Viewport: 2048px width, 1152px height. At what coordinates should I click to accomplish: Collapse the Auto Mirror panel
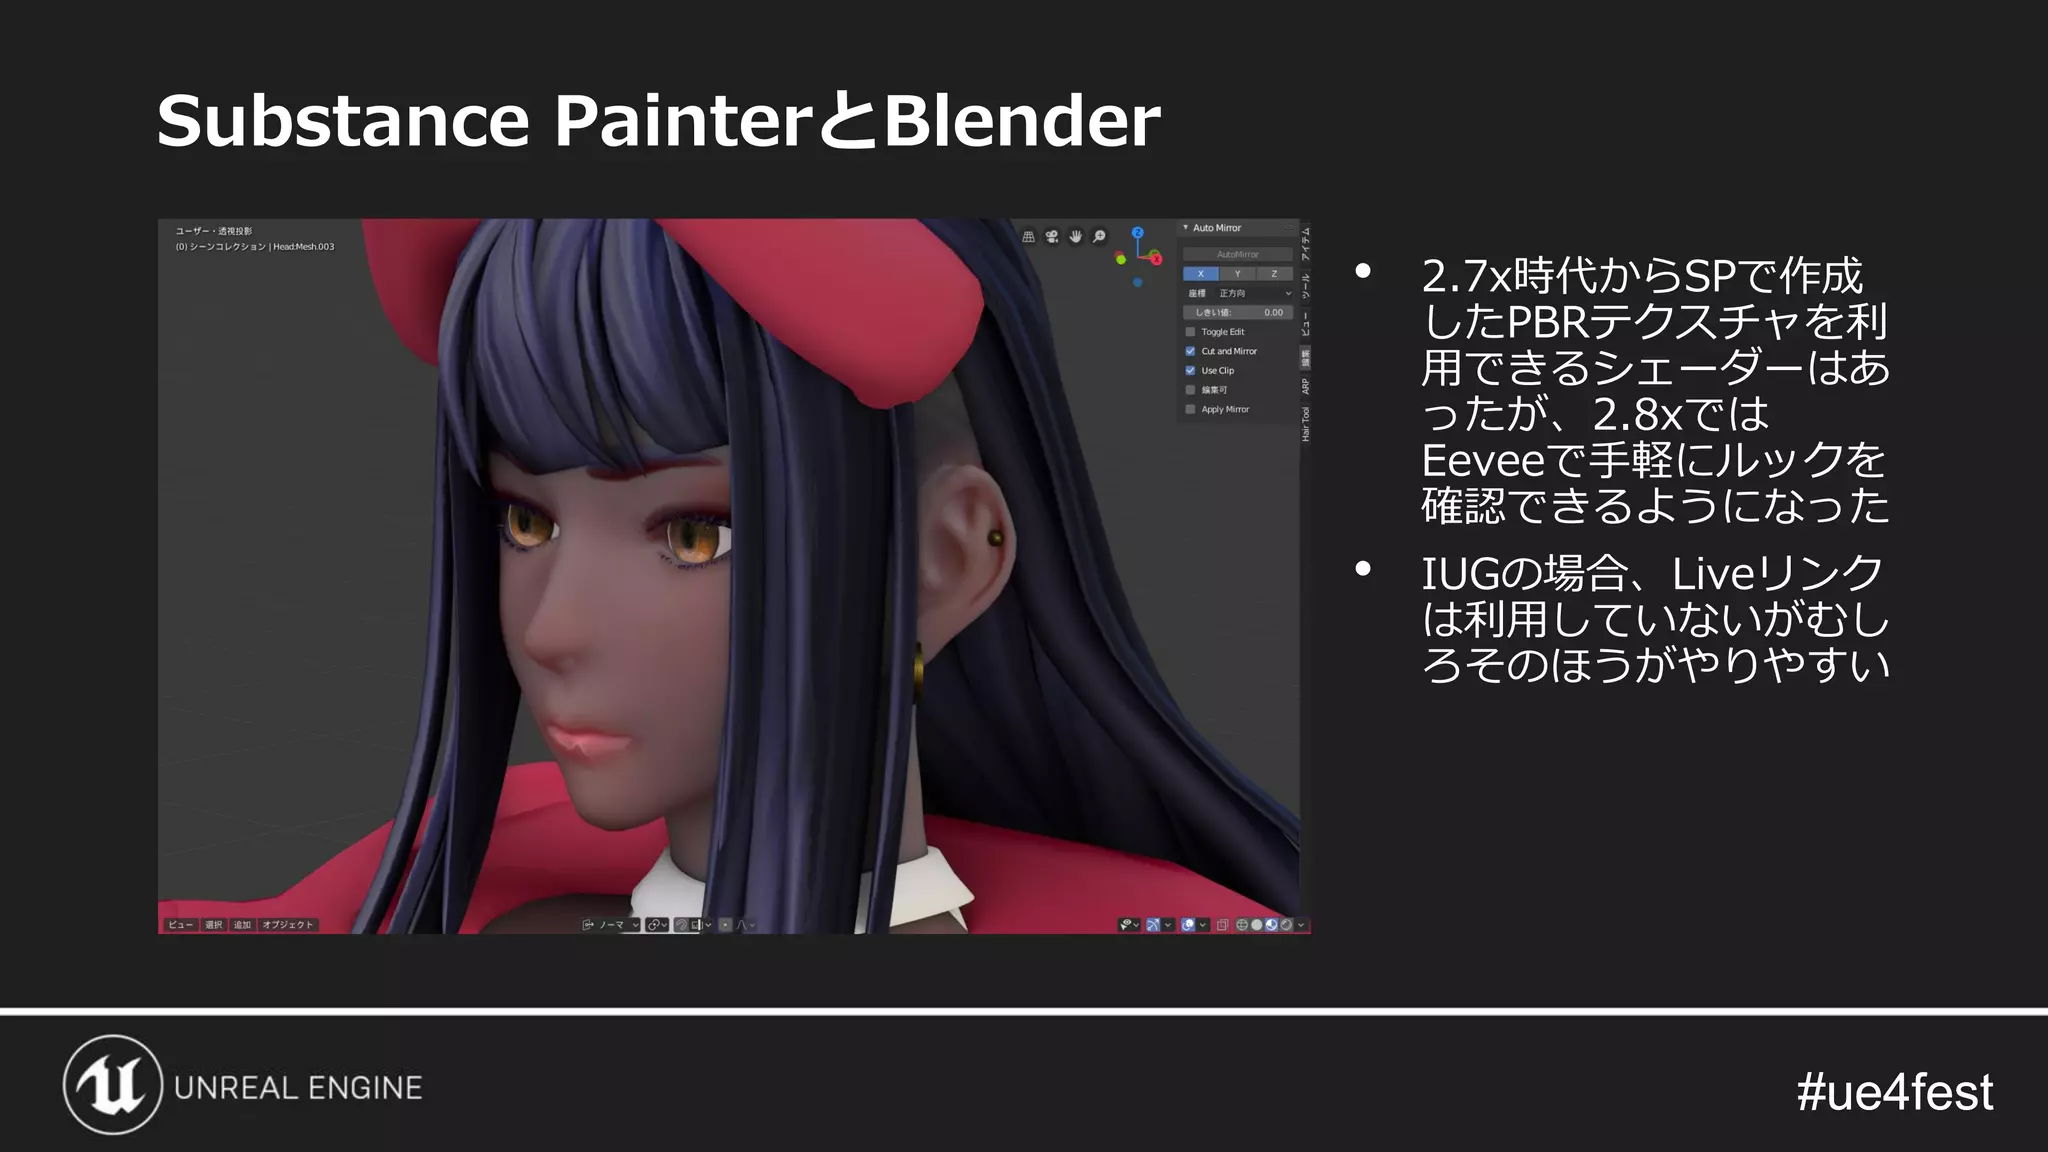click(1186, 228)
